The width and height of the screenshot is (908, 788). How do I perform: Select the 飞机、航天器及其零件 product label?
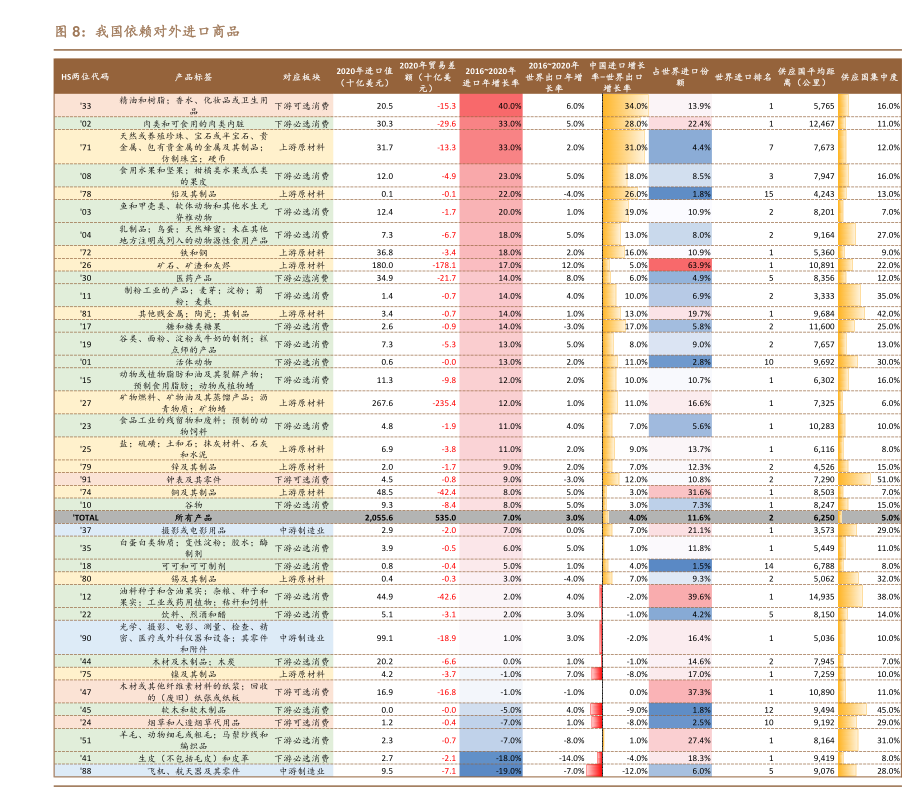tap(193, 771)
